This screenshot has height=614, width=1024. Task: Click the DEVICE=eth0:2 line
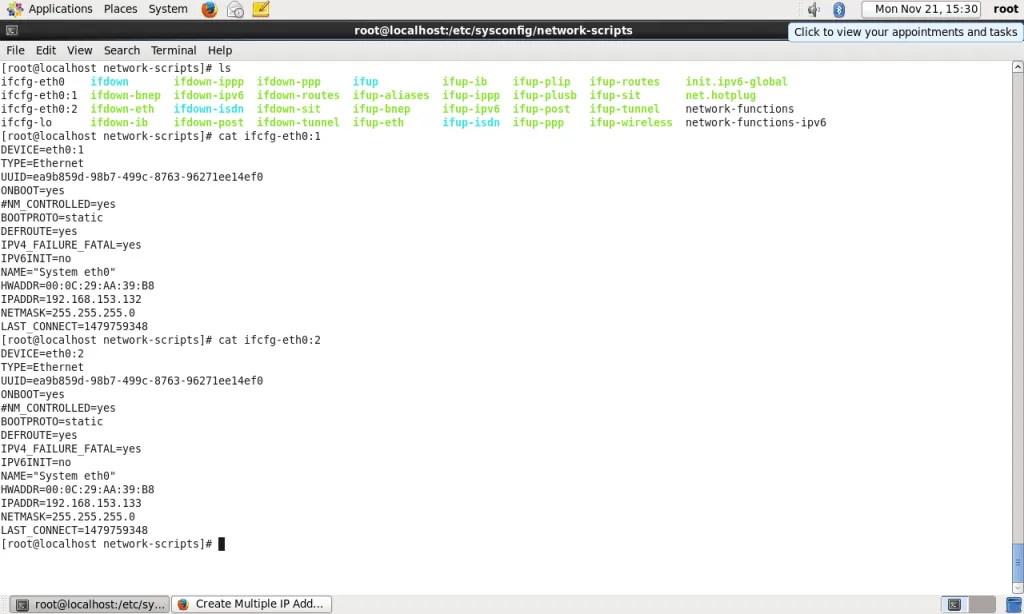click(42, 353)
